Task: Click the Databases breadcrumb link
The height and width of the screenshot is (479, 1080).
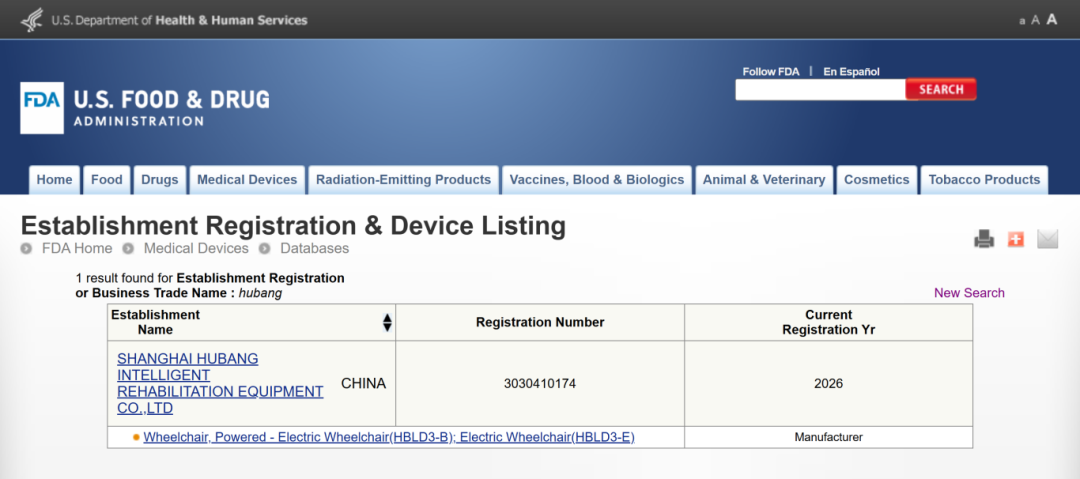Action: click(x=314, y=248)
